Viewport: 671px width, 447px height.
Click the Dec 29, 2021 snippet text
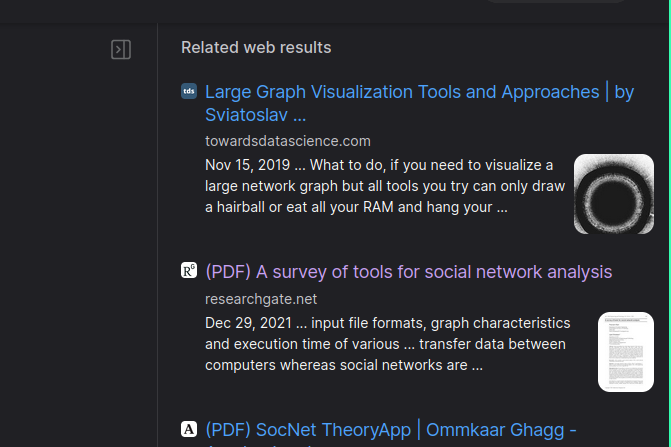click(388, 344)
